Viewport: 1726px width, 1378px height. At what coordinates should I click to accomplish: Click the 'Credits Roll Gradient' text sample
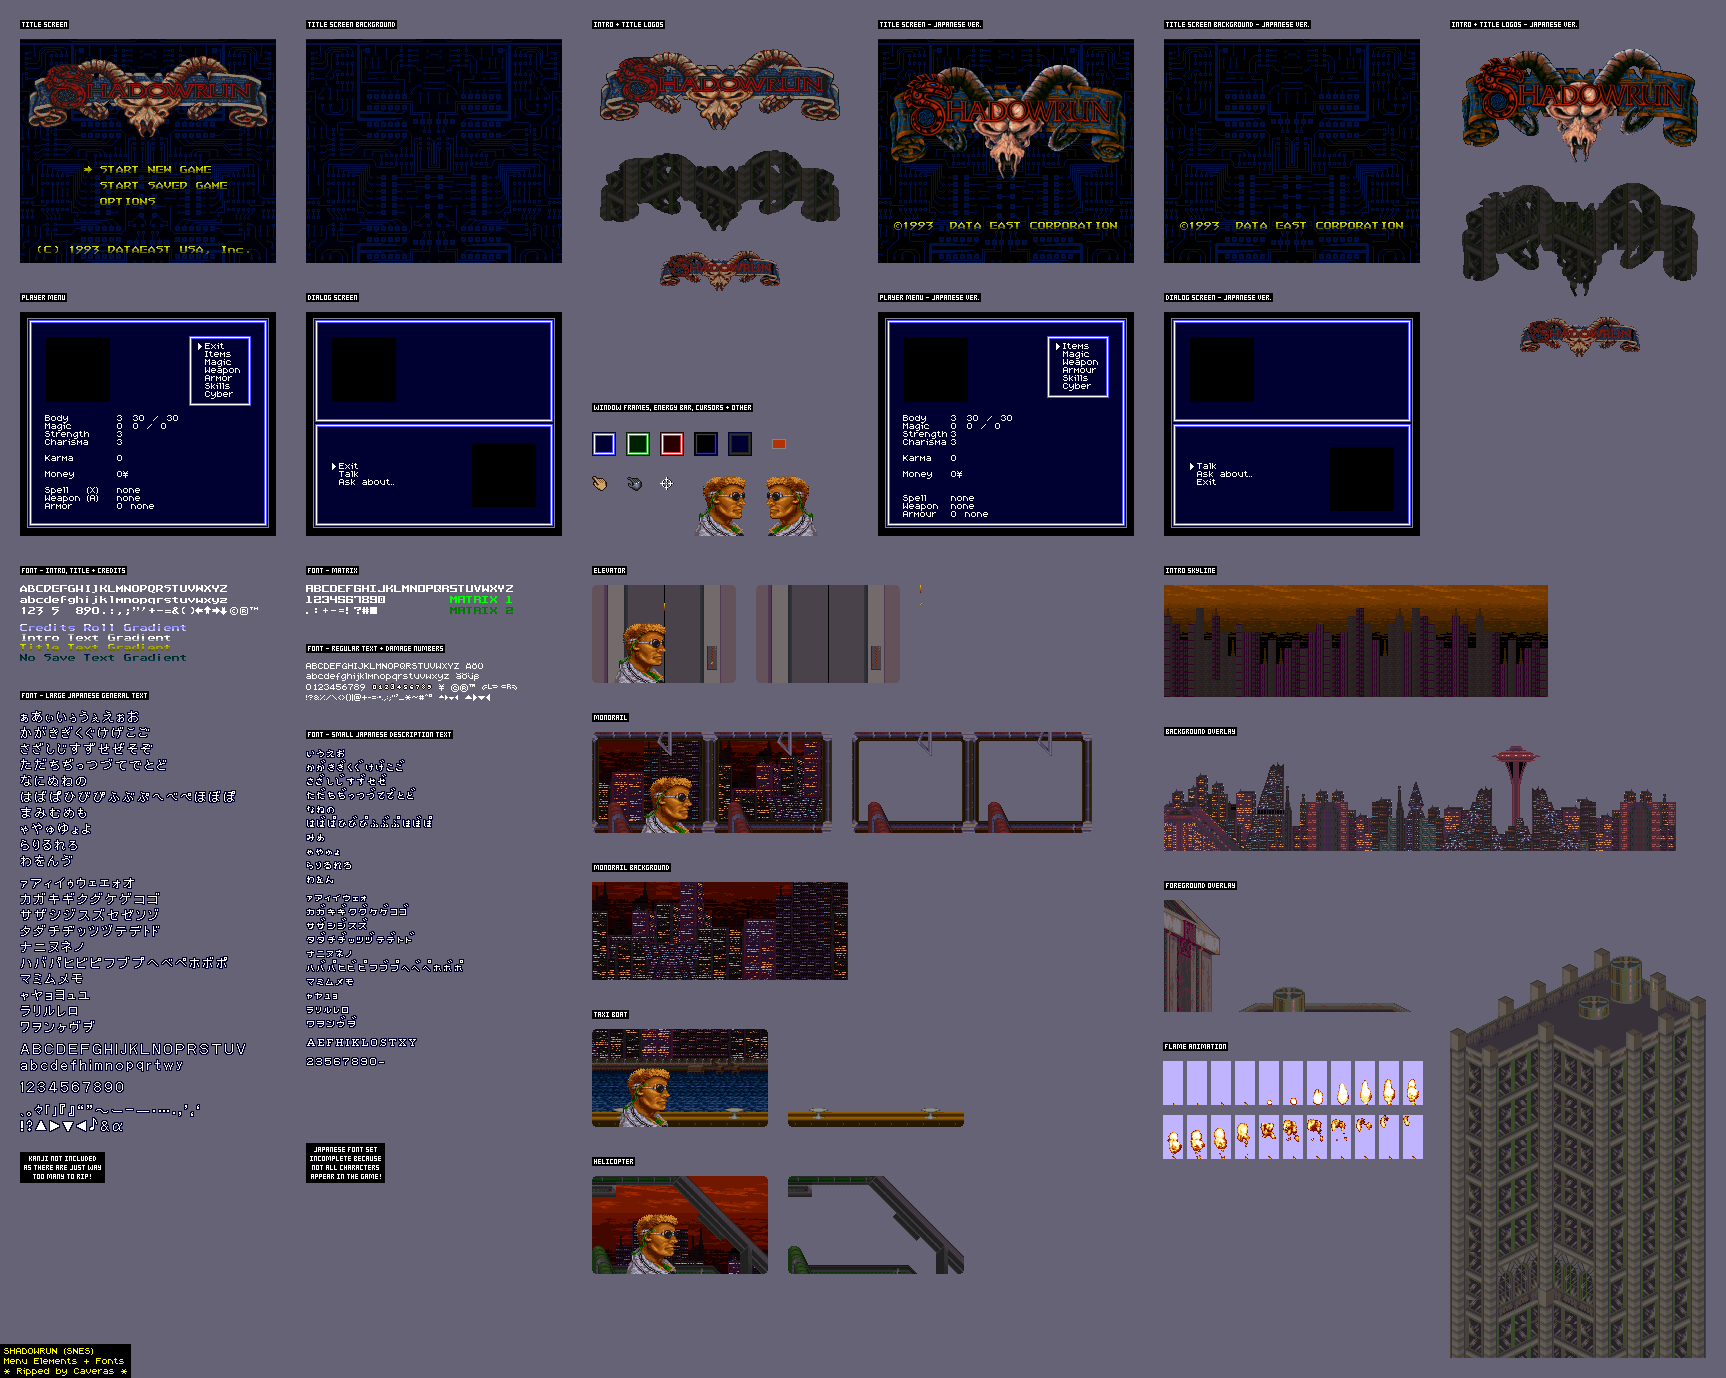[103, 628]
